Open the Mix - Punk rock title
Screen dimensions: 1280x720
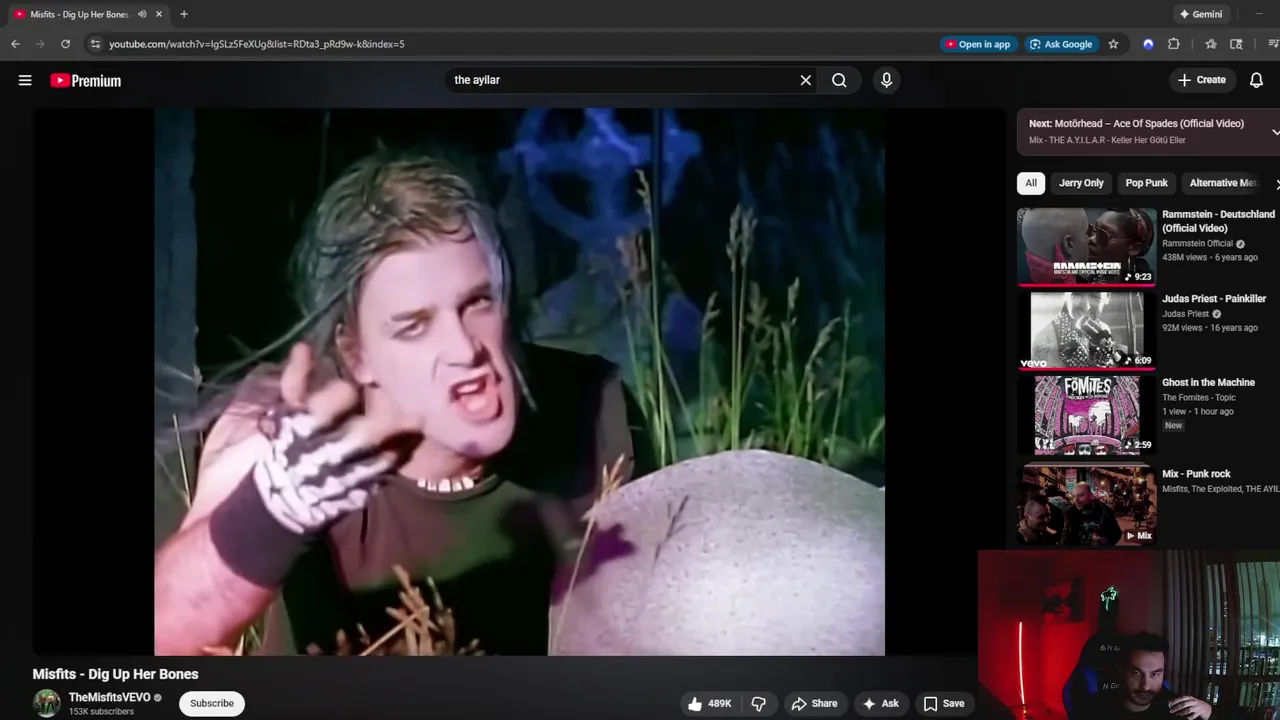(1196, 474)
